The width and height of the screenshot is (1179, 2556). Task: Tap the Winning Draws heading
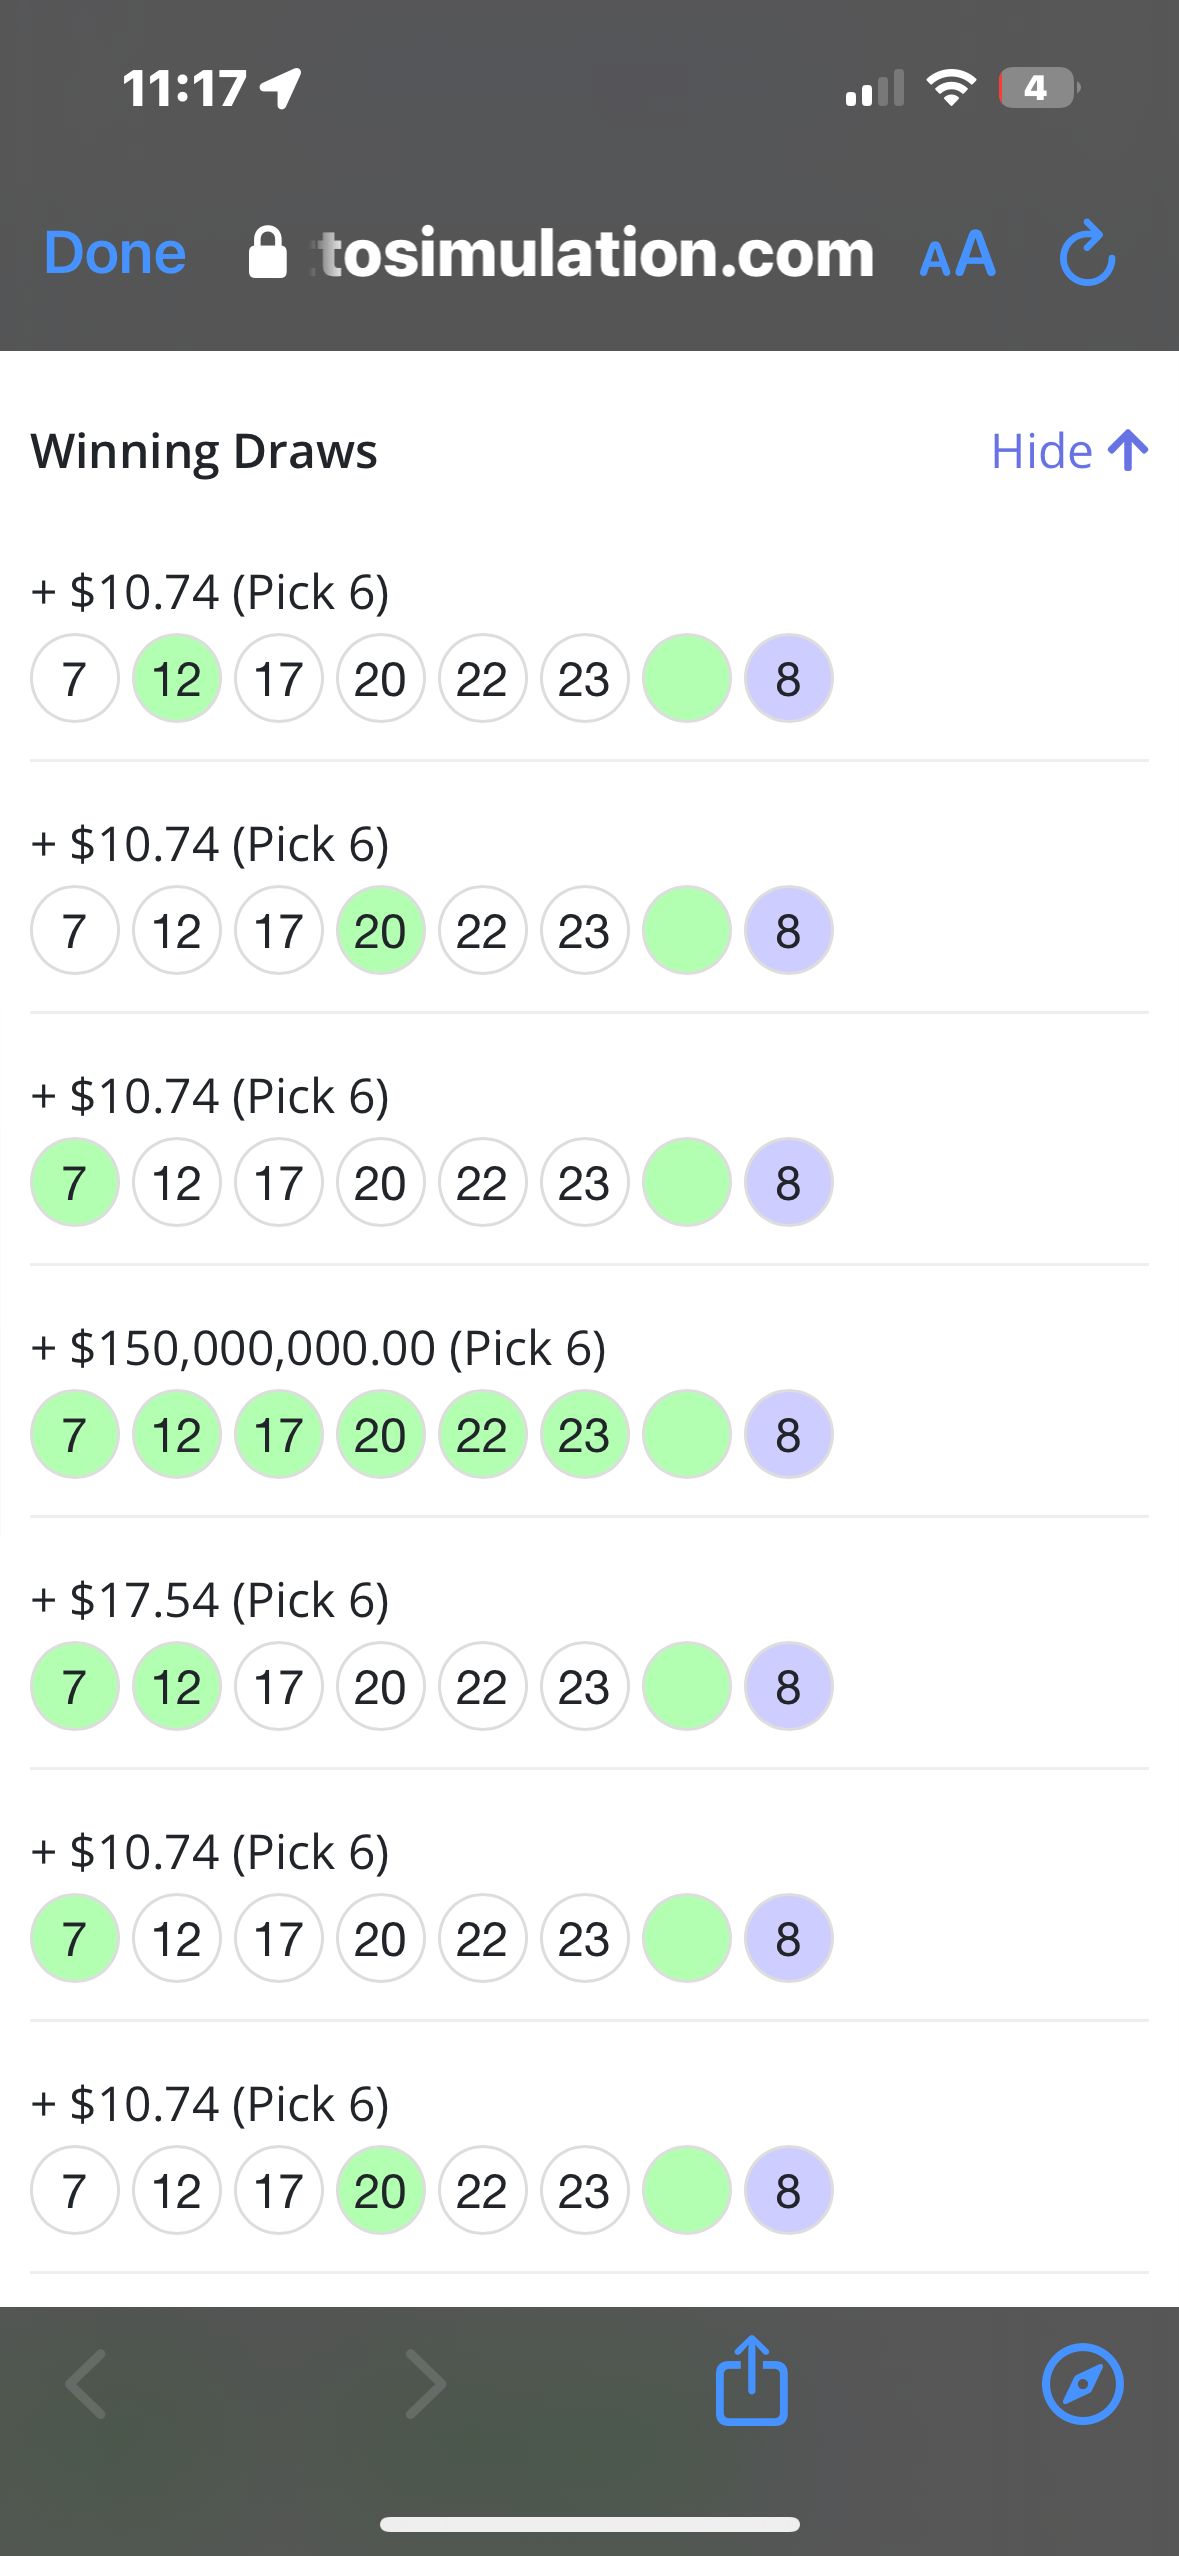tap(204, 451)
